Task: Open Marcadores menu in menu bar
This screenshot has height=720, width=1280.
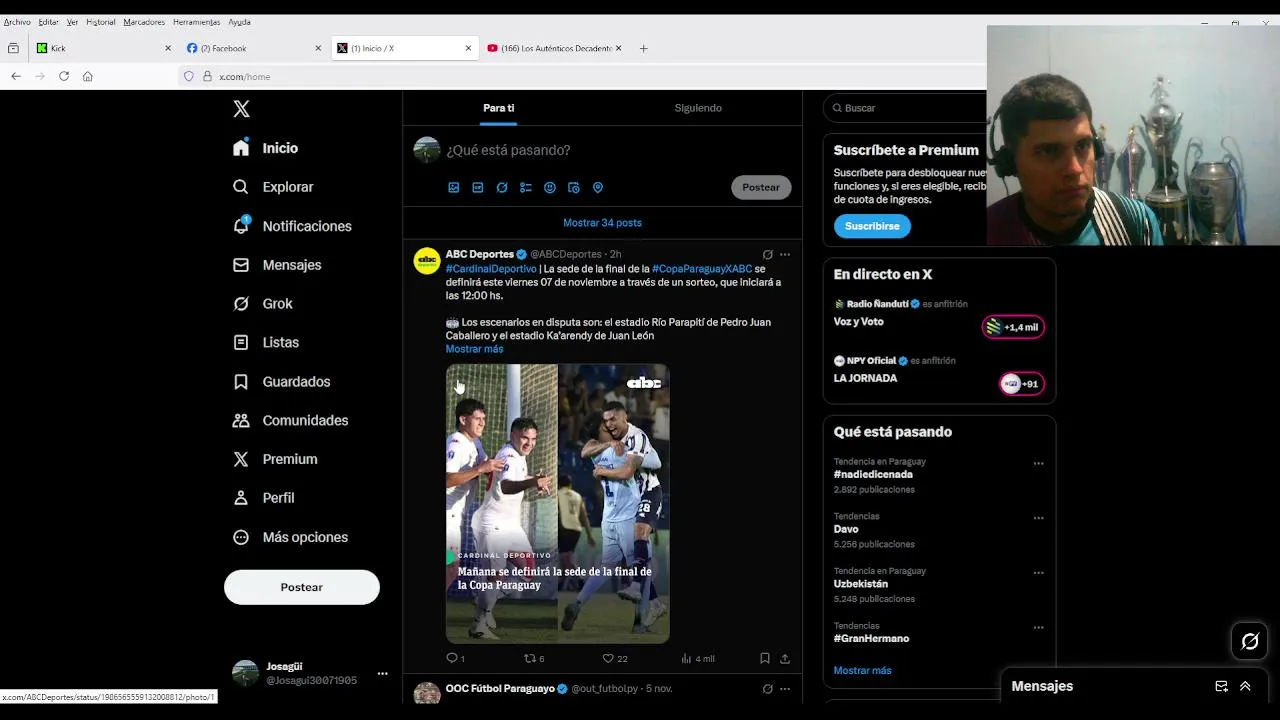Action: [144, 22]
